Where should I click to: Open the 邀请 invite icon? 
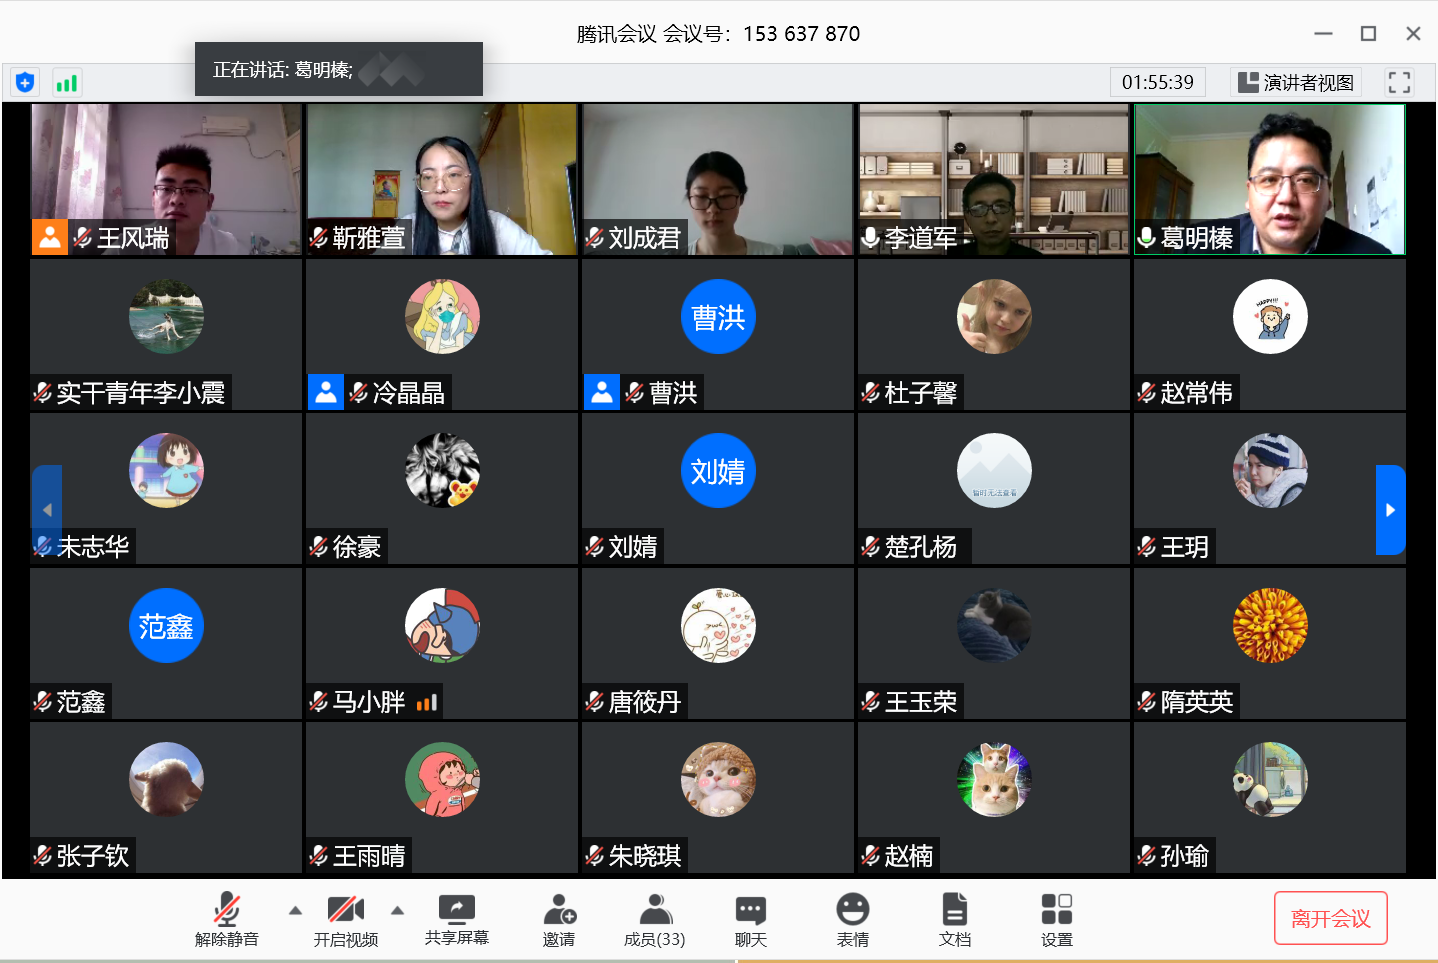click(x=559, y=919)
